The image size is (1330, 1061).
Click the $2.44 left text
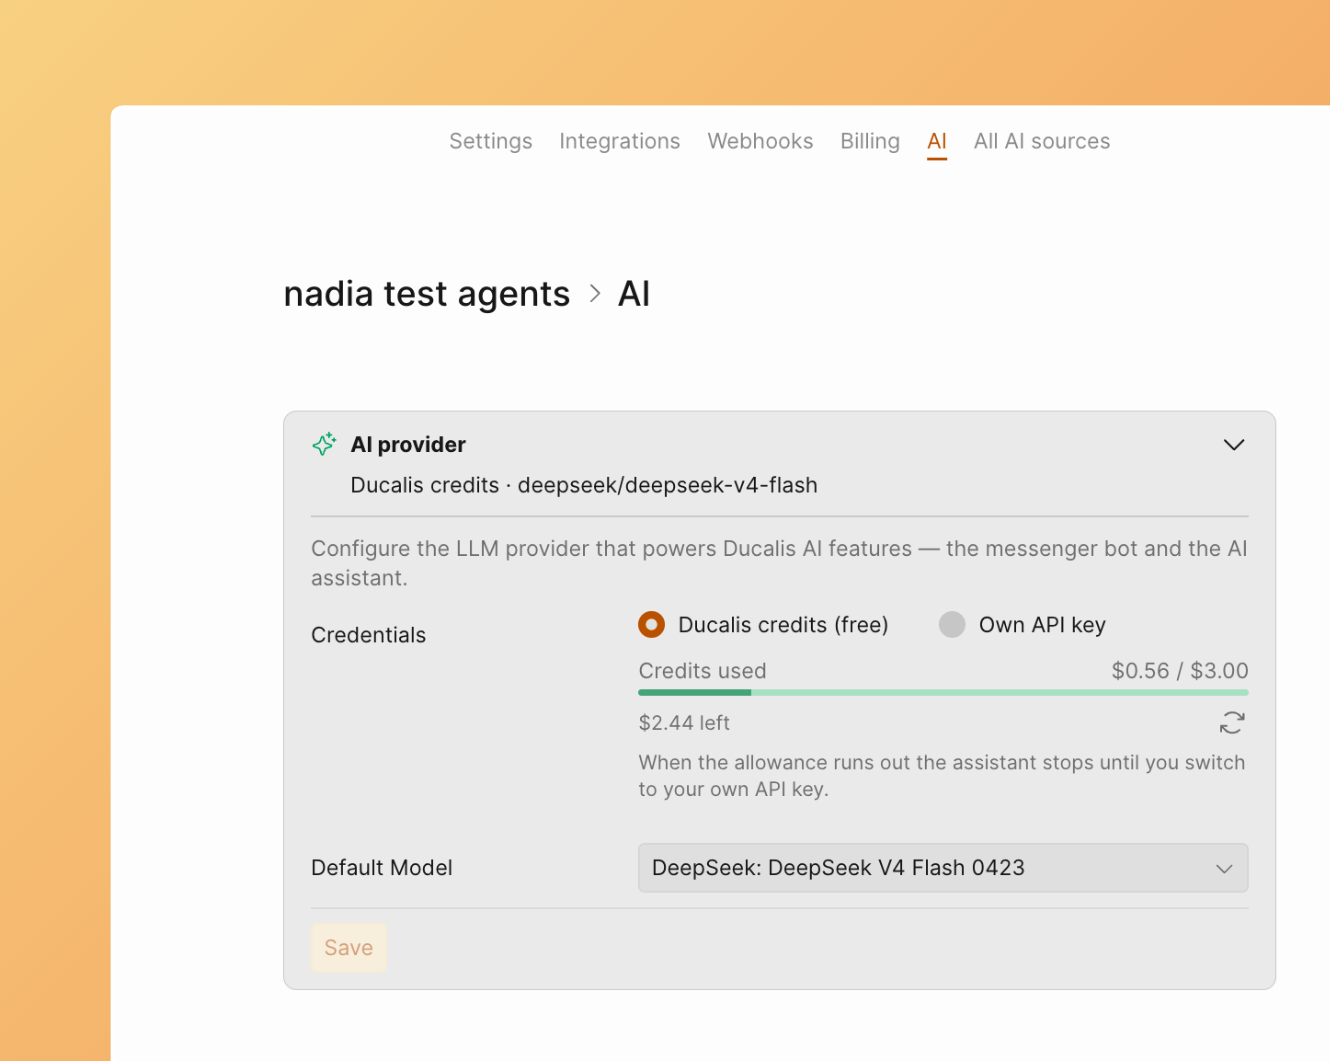[684, 722]
